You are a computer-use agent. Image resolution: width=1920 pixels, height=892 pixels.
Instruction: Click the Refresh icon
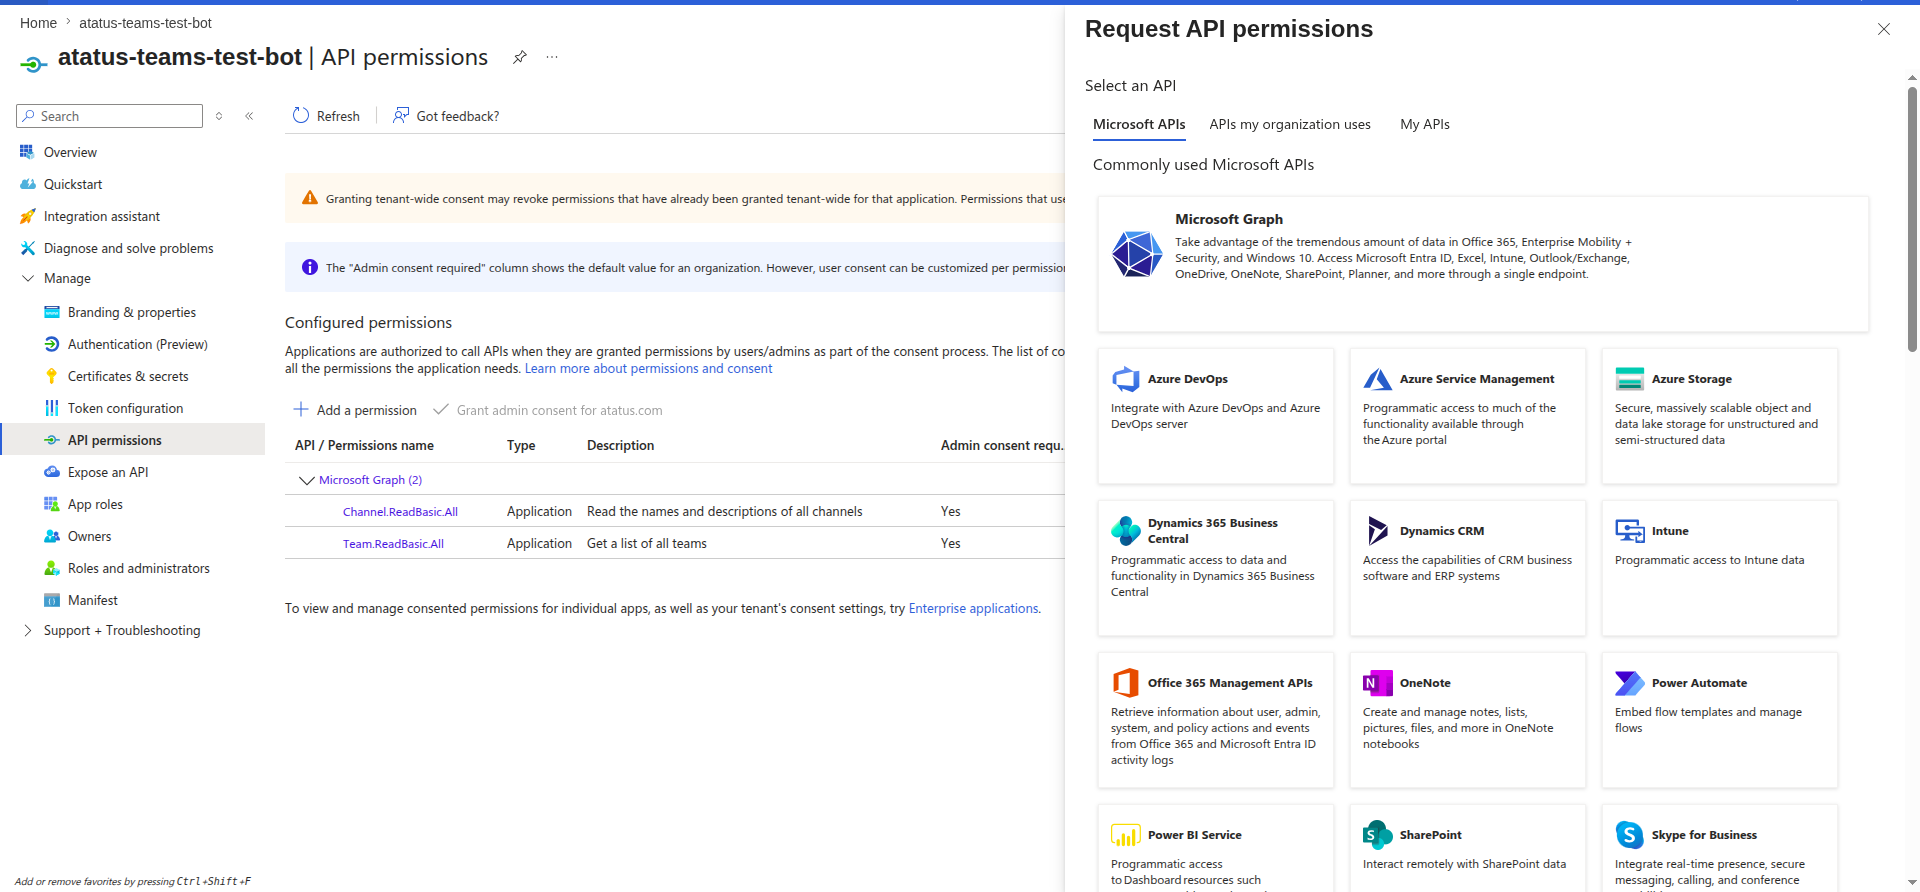[301, 116]
